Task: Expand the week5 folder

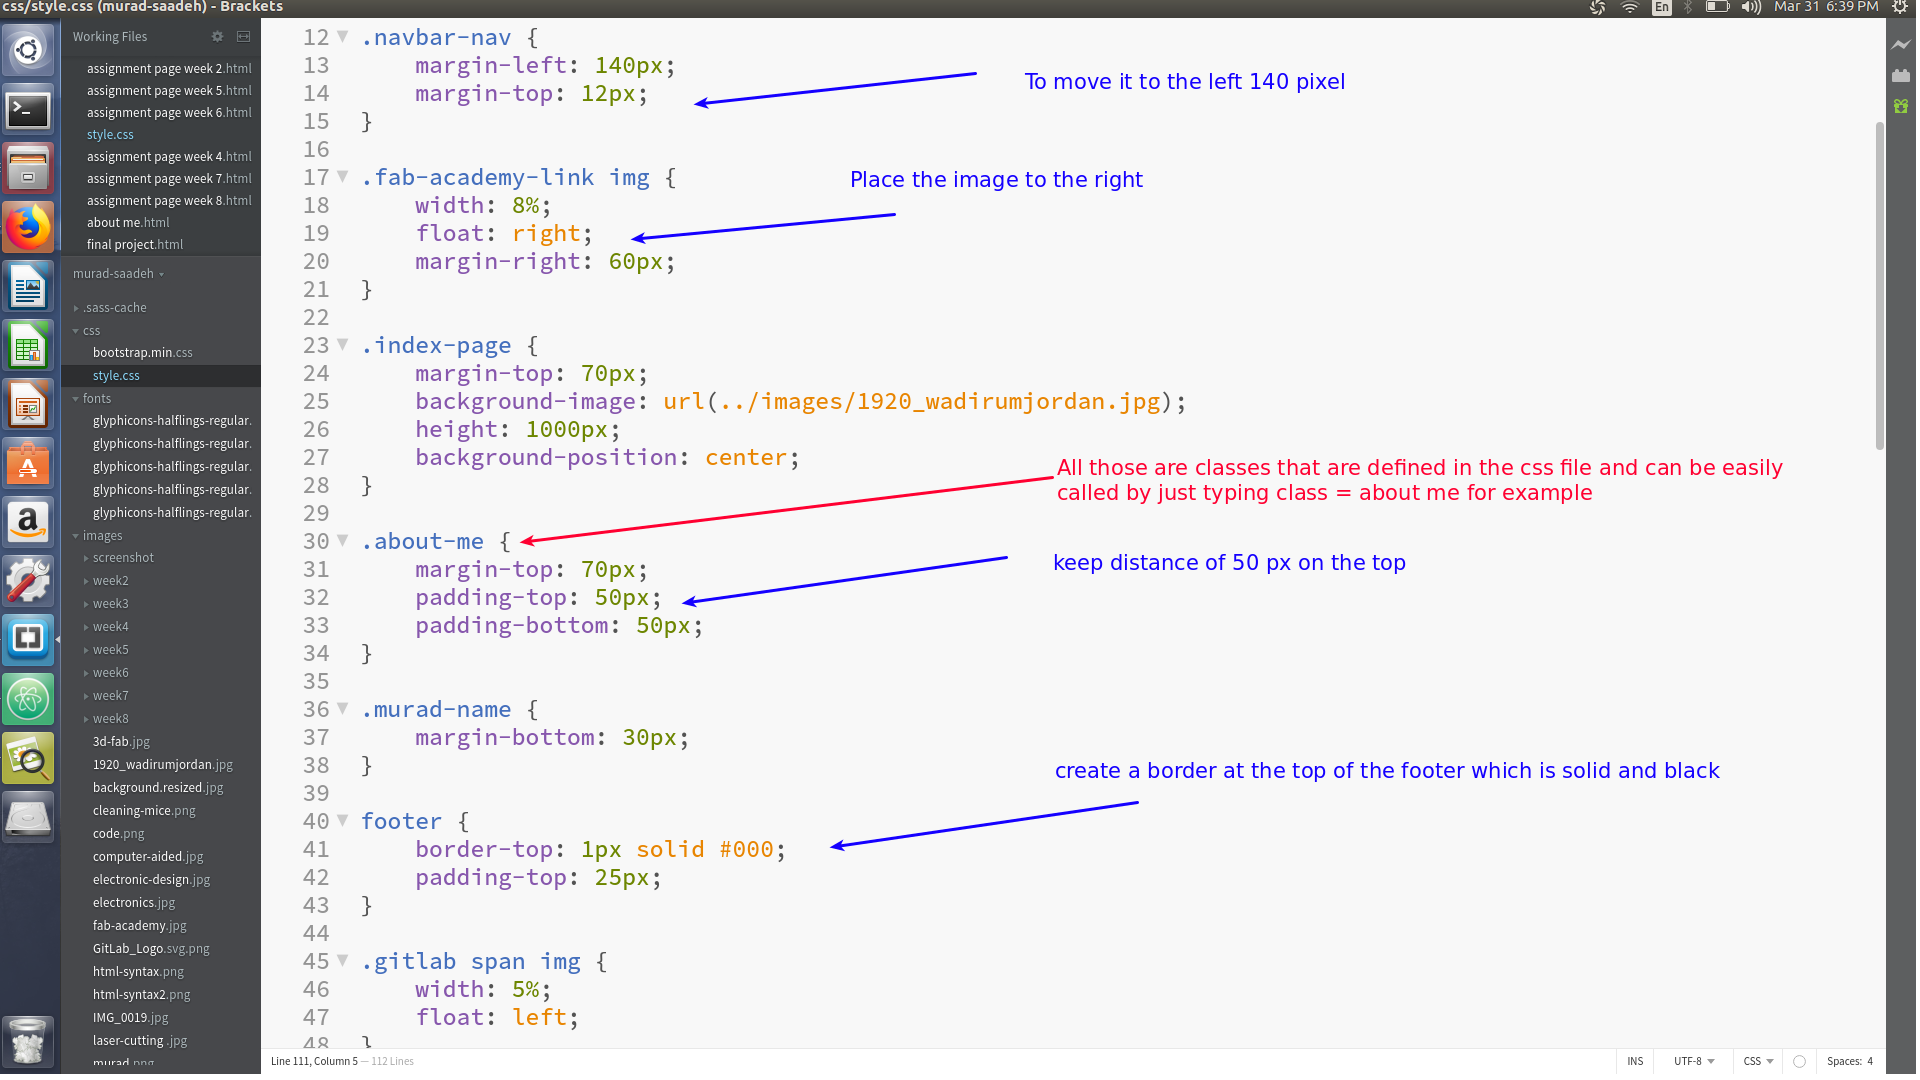Action: 86,650
